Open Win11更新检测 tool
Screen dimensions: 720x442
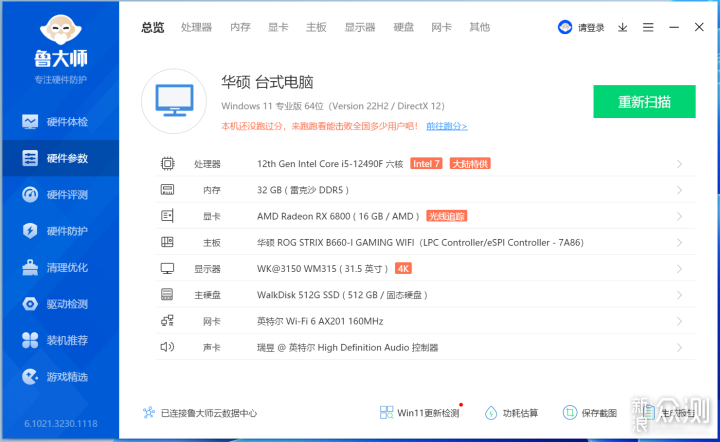pyautogui.click(x=420, y=413)
